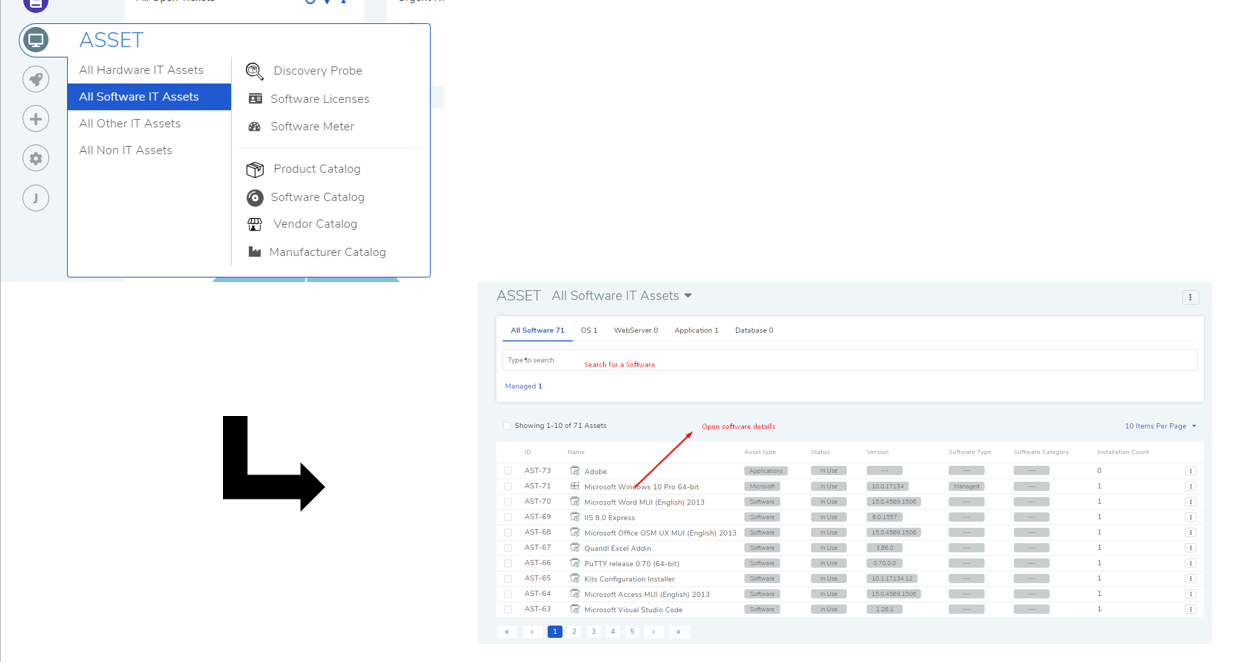Check the AST-69 row checkbox
Image resolution: width=1244 pixels, height=662 pixels.
[508, 517]
